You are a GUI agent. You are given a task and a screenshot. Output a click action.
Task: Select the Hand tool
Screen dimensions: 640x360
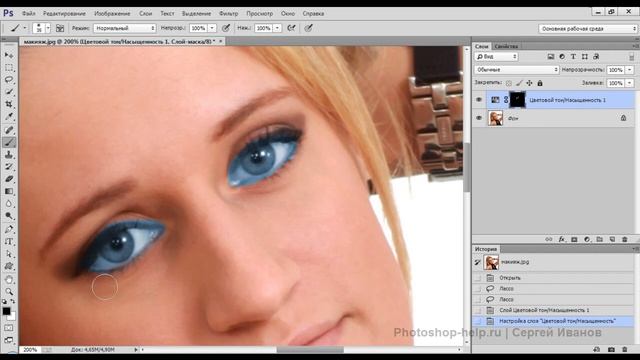(x=9, y=280)
